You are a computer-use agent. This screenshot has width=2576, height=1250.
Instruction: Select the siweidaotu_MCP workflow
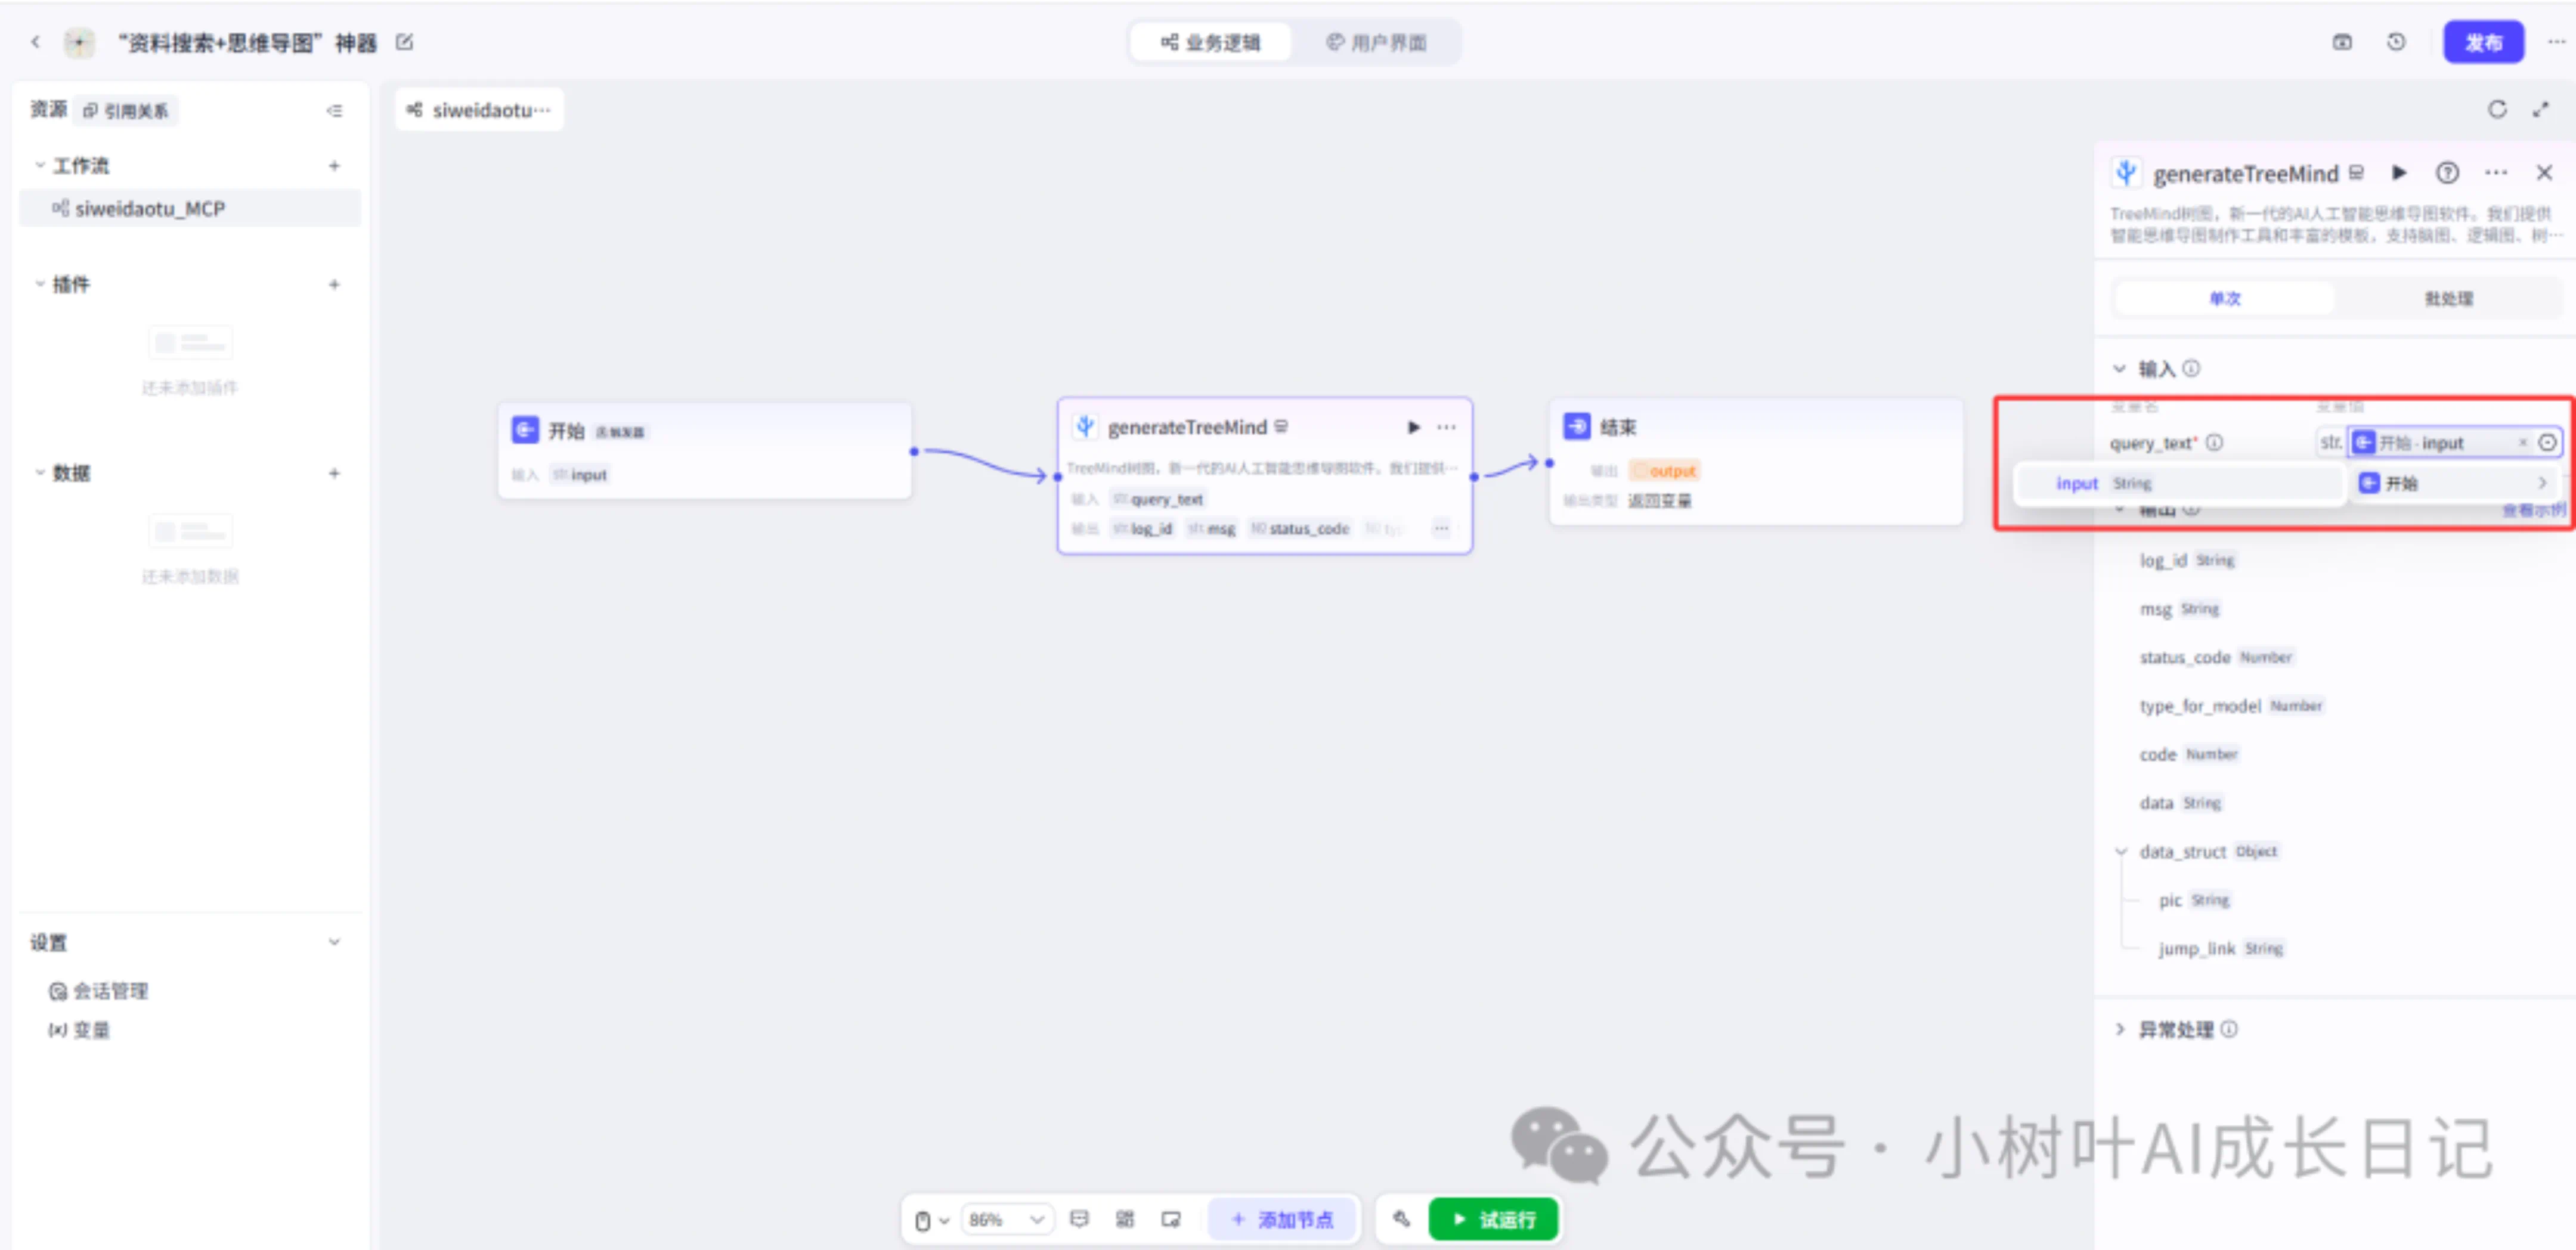(190, 208)
